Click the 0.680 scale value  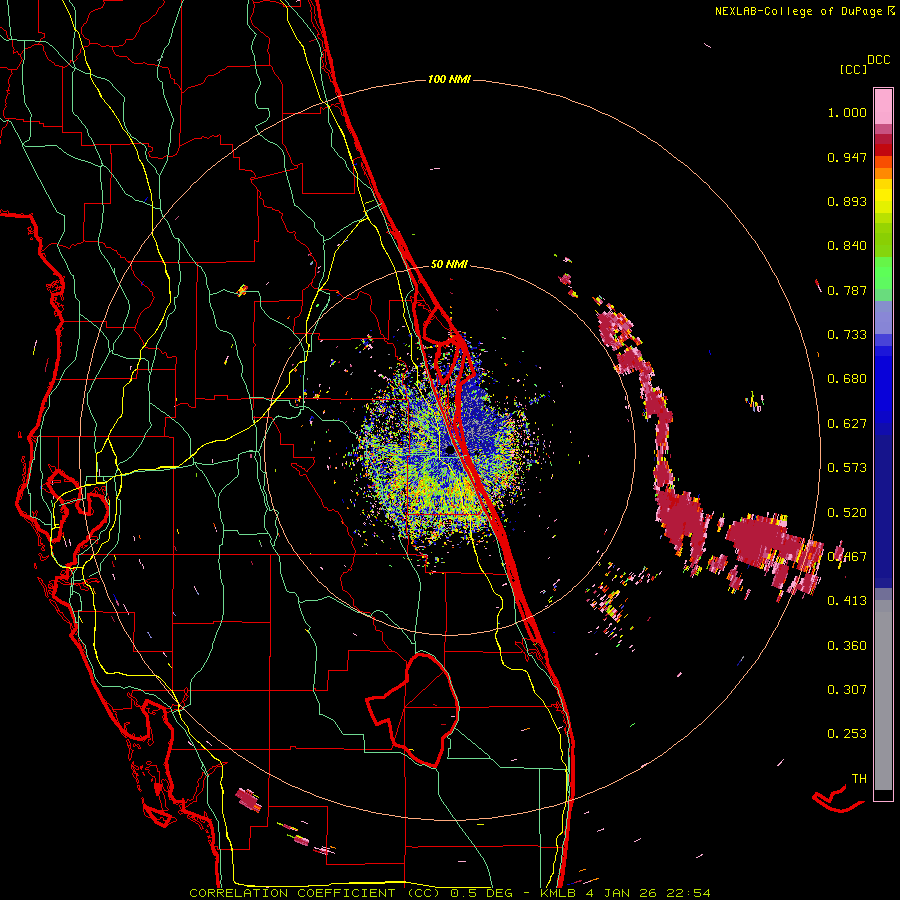[x=847, y=379]
